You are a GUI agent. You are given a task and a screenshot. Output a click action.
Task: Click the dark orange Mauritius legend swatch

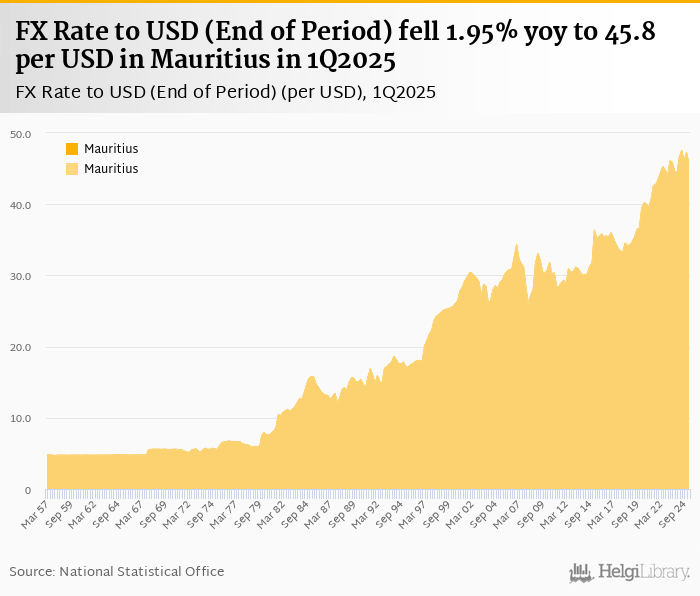click(x=72, y=148)
